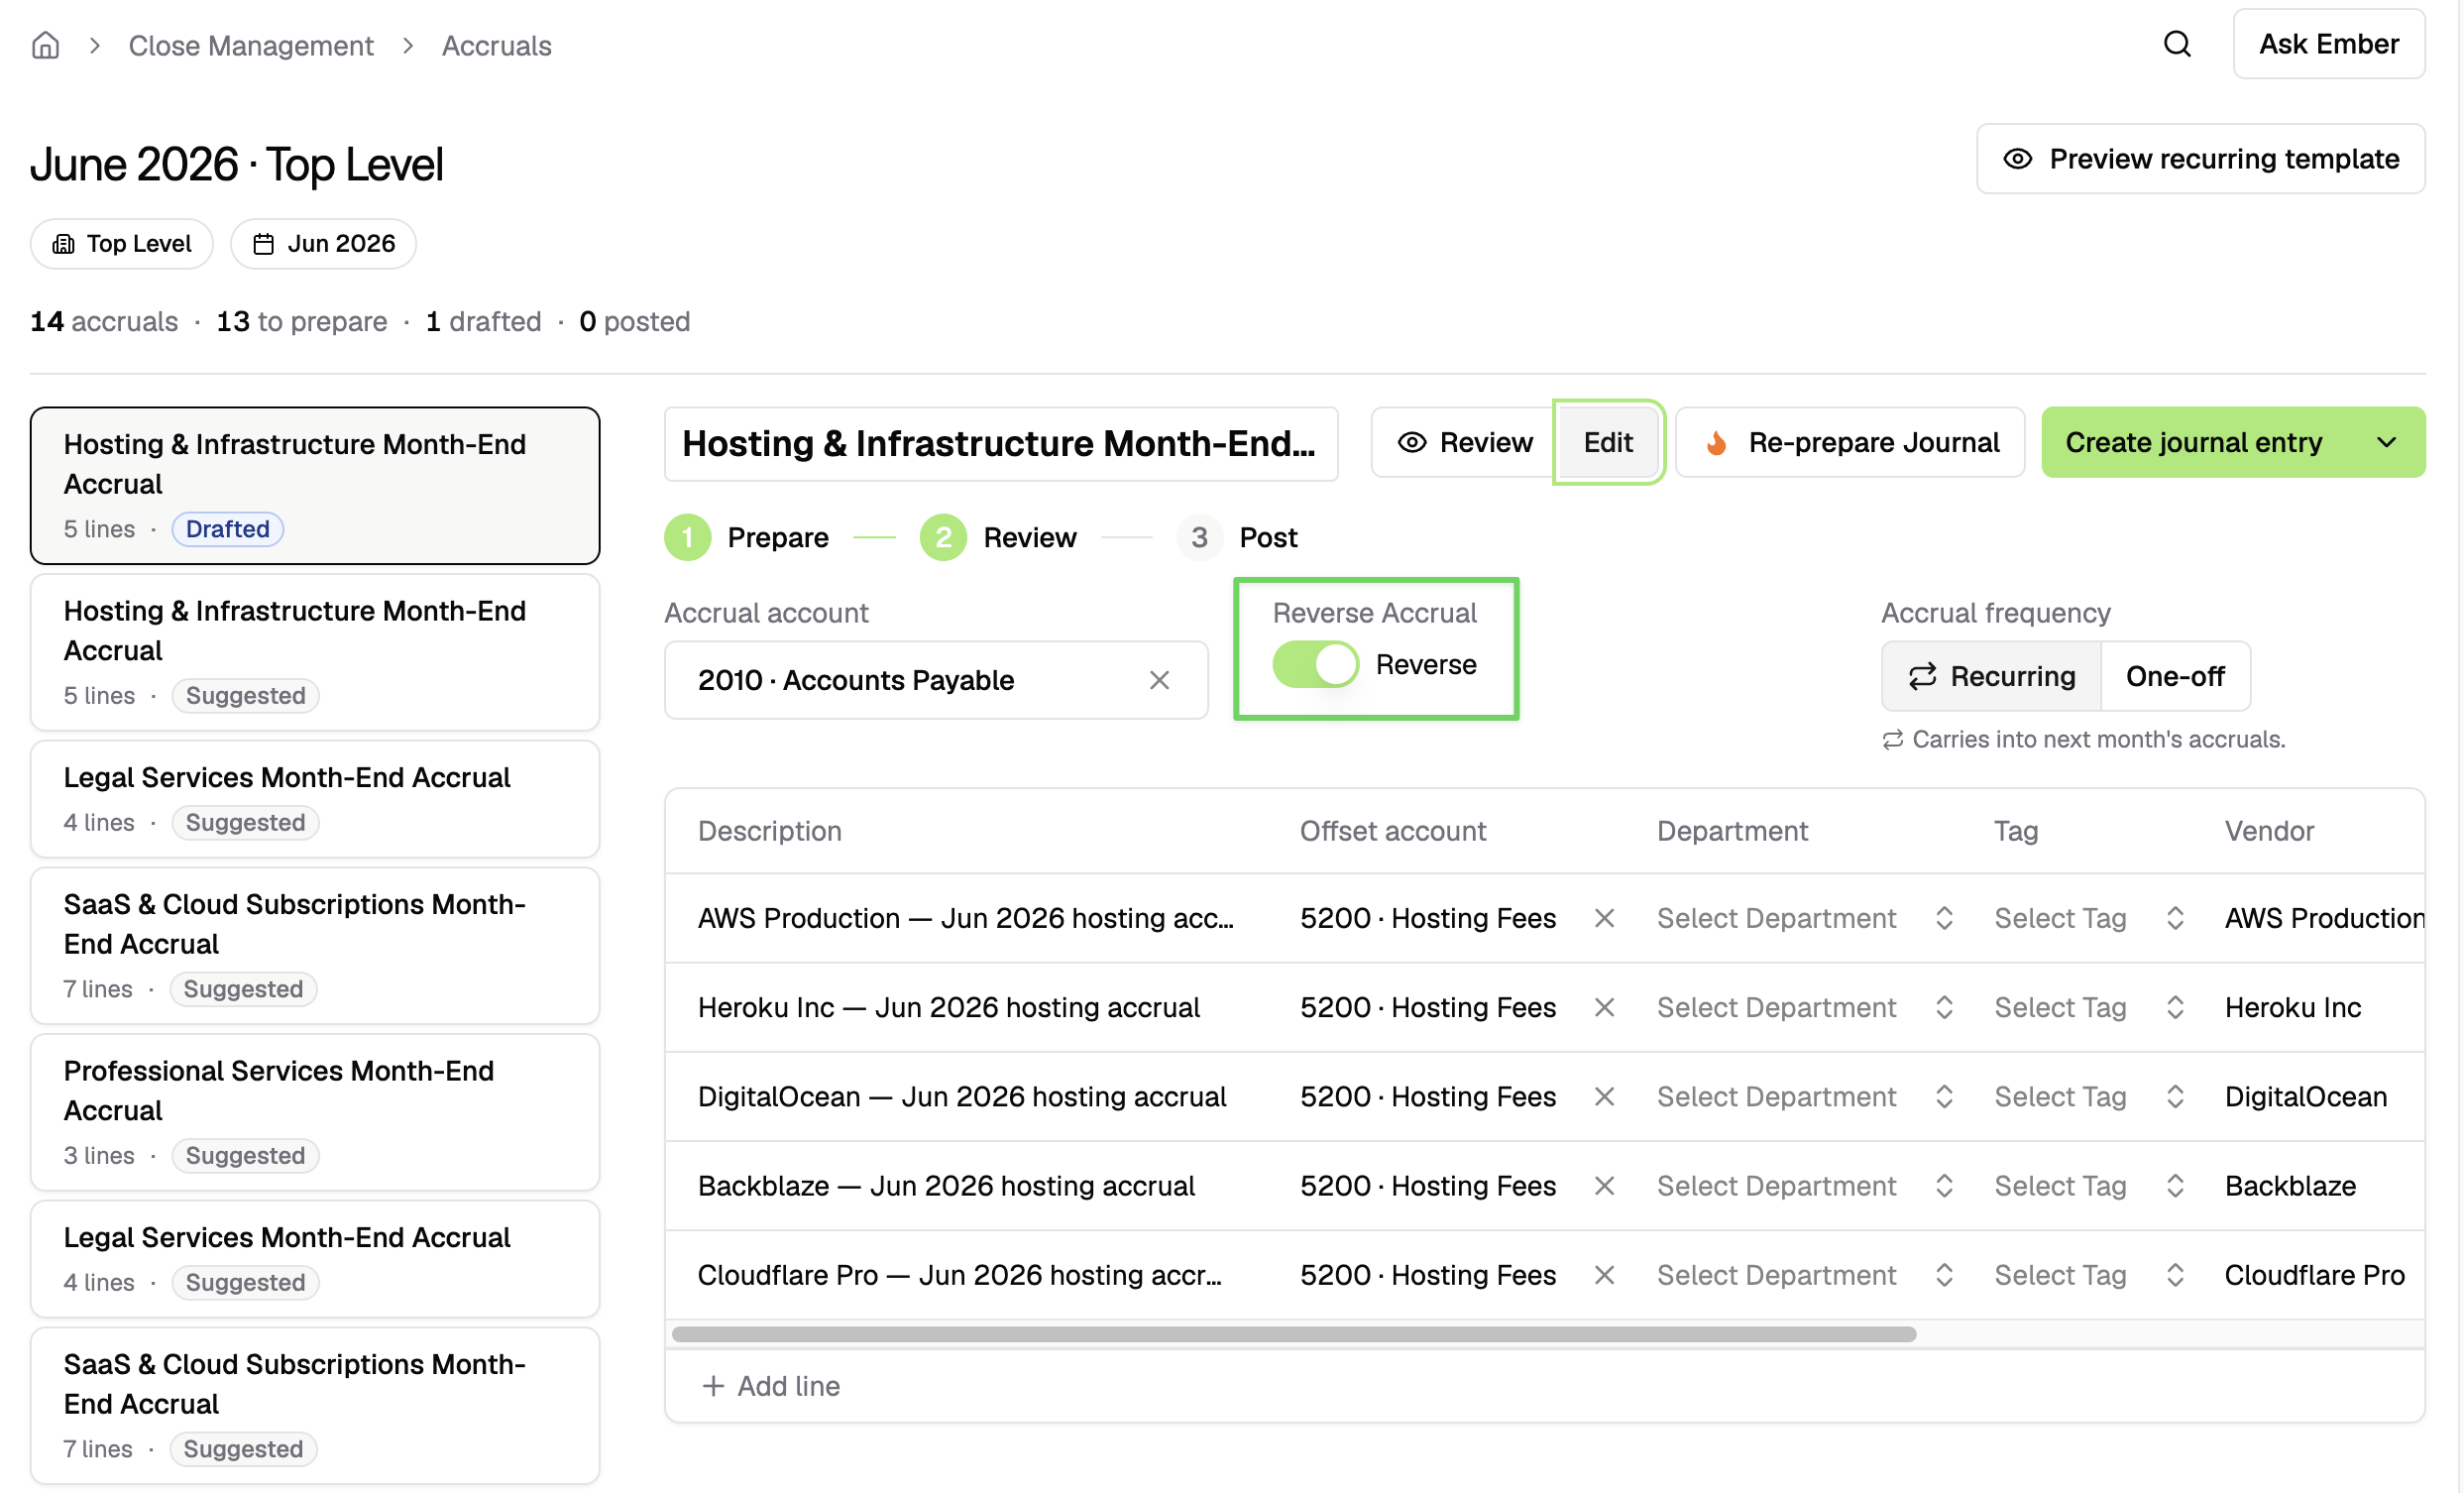Viewport: 2464px width, 1493px height.
Task: Click Re-prepare Journal button
Action: tap(1850, 443)
